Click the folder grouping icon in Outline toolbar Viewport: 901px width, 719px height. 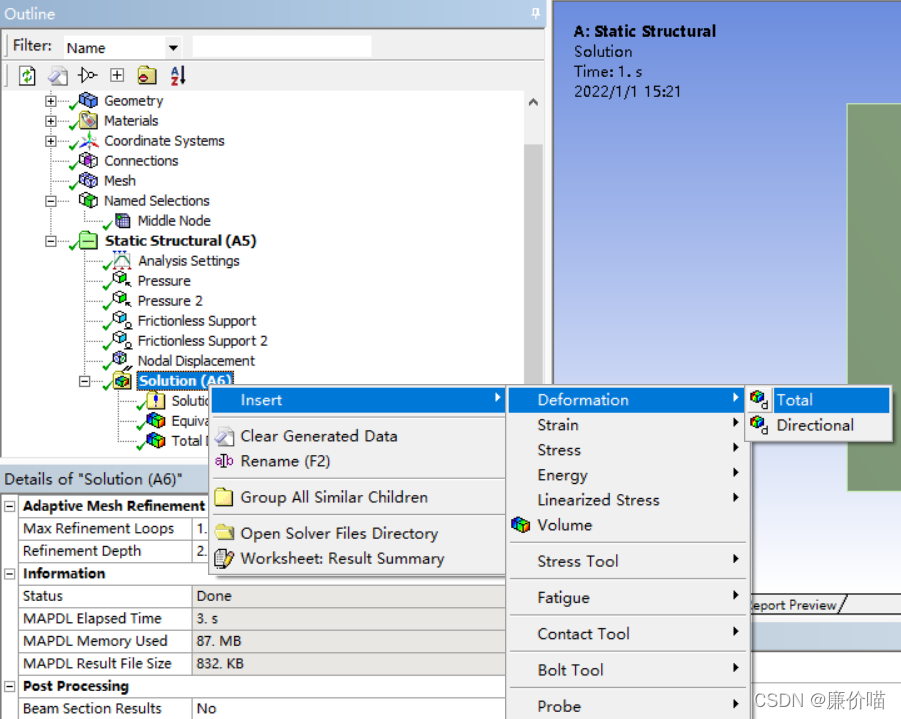coord(147,75)
